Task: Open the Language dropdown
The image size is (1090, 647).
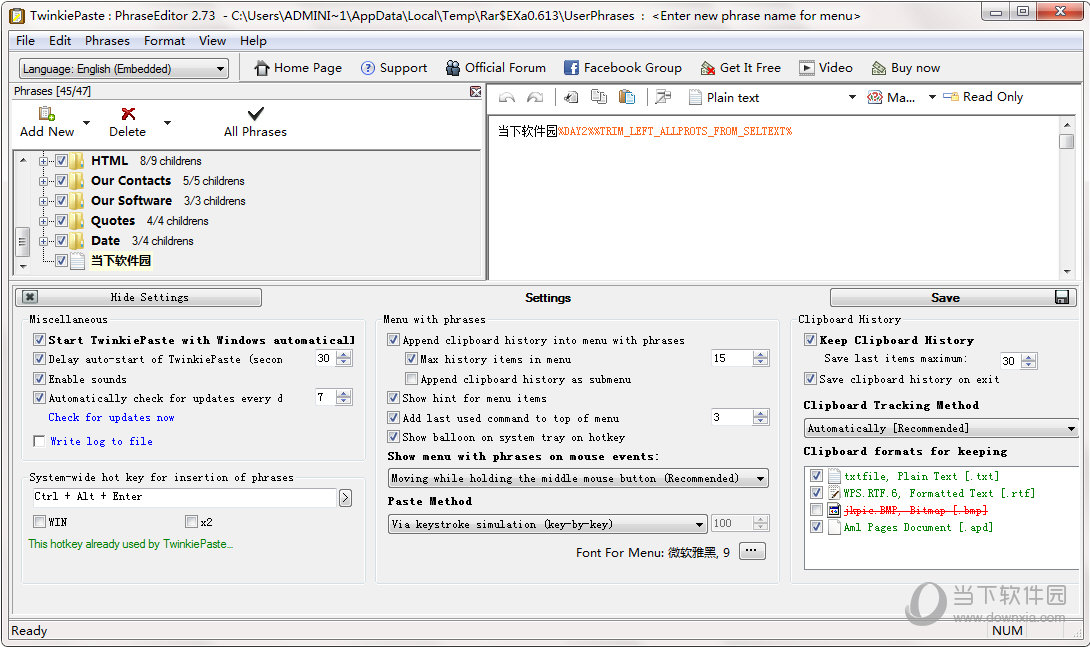Action: pos(124,68)
